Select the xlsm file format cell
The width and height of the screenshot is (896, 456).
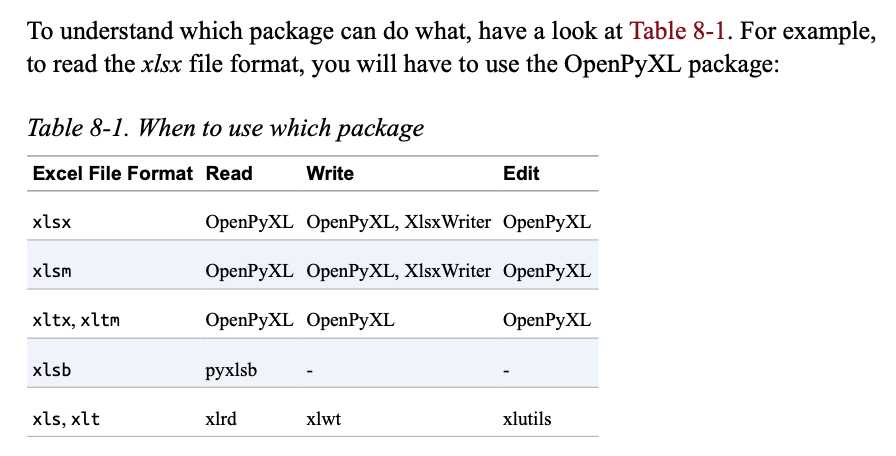tap(51, 271)
